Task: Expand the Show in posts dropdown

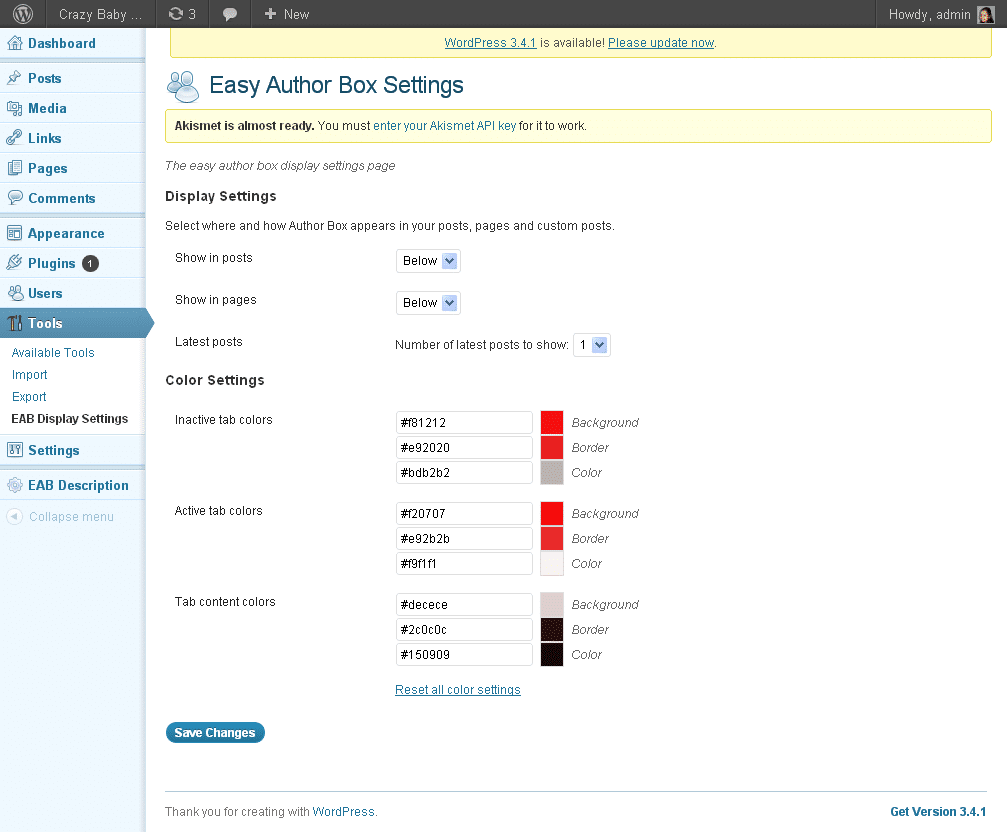Action: [429, 261]
